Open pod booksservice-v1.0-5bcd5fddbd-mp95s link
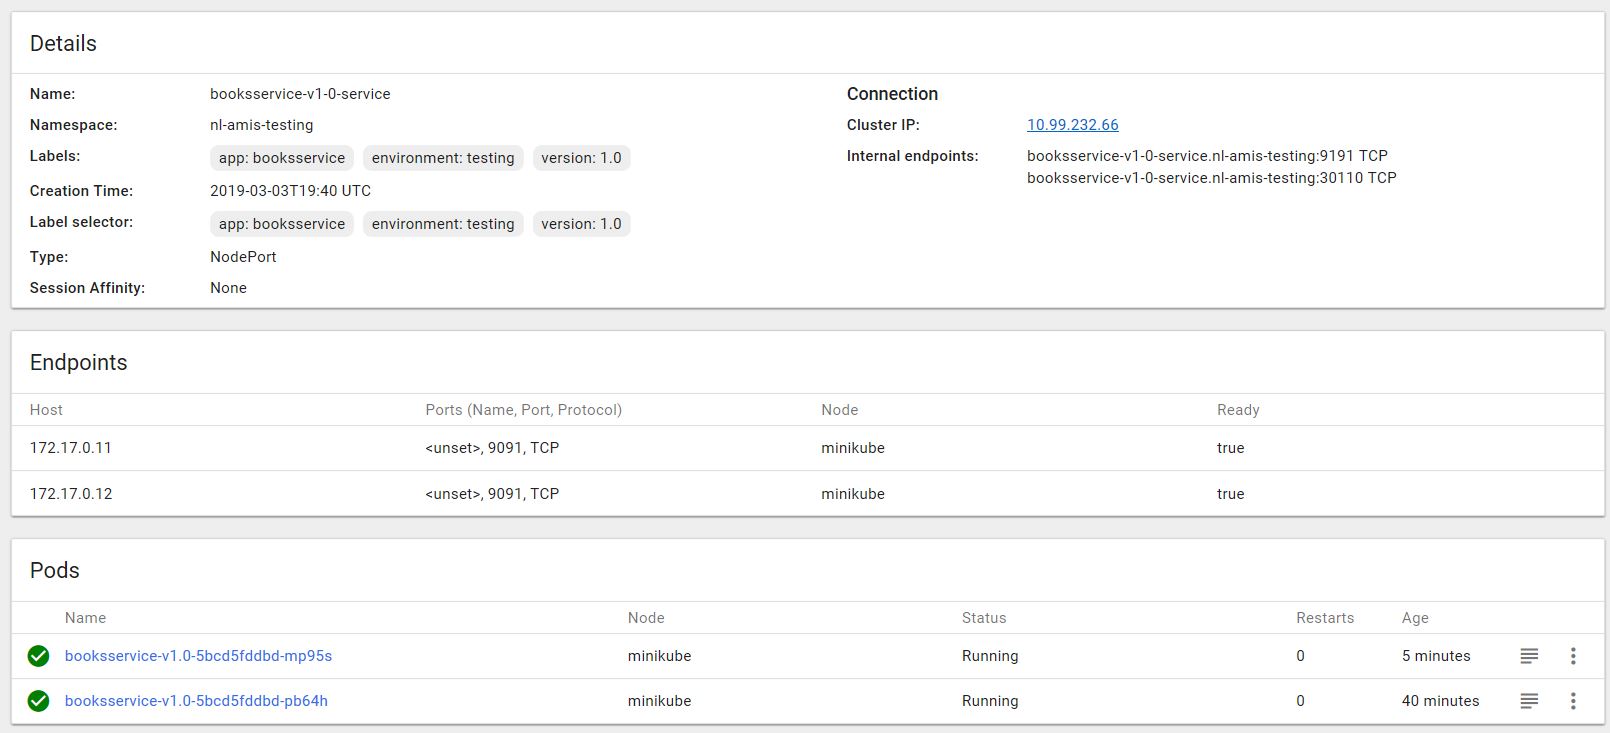Viewport: 1610px width, 733px height. tap(198, 656)
